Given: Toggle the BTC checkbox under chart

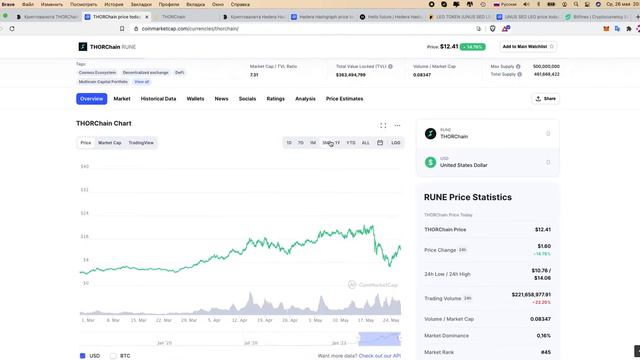Looking at the screenshot, I should [113, 356].
